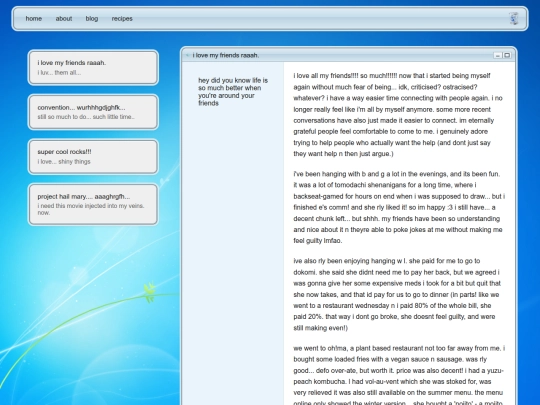The image size is (540, 405).
Task: Open the 'convention... wurhhhgdjghfk...' post card
Action: [x=93, y=112]
